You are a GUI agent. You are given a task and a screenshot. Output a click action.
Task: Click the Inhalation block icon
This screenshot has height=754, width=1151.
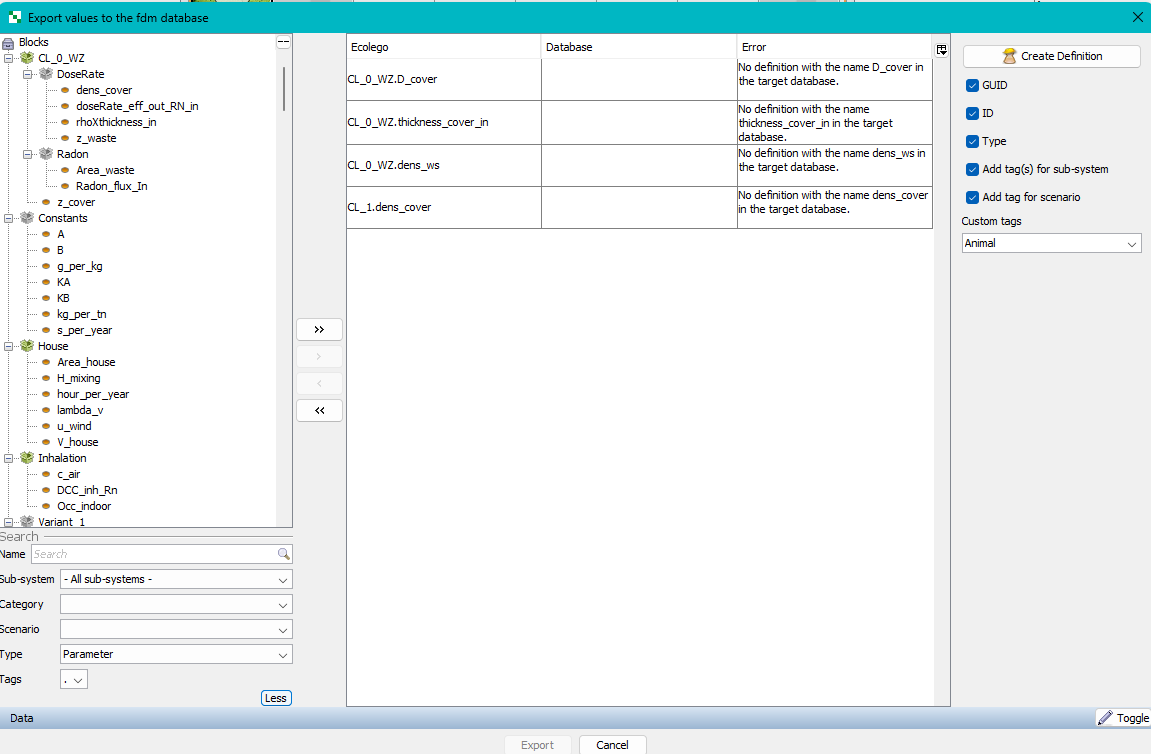coord(27,458)
